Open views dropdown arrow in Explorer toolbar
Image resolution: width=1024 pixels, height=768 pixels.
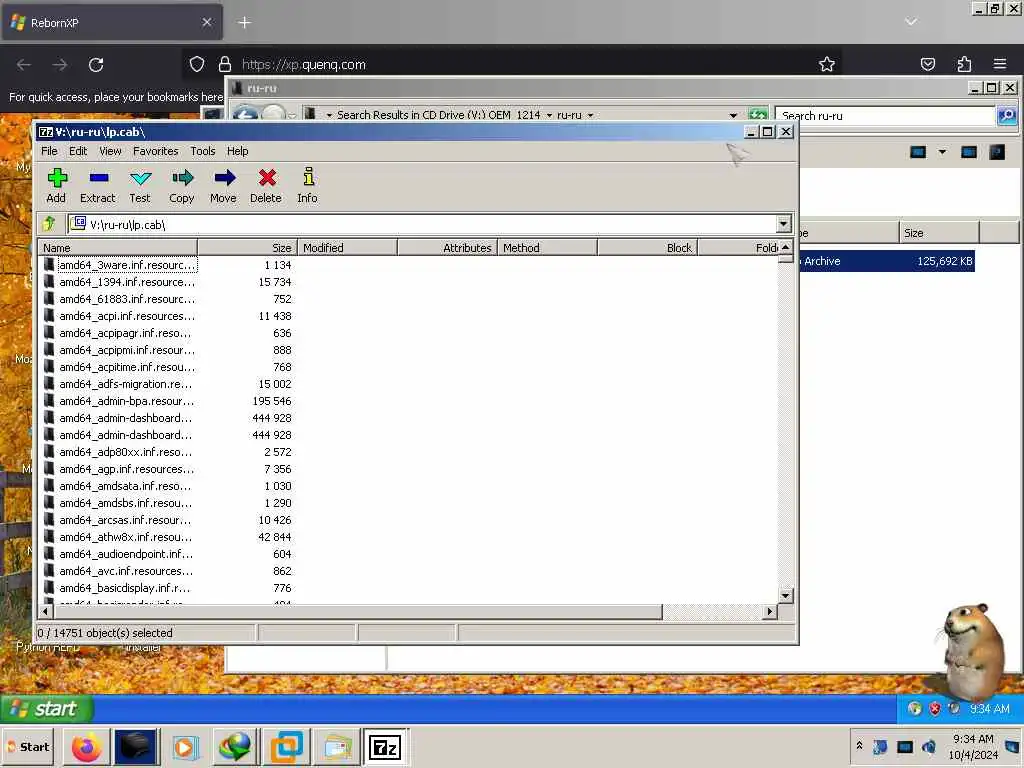[942, 152]
